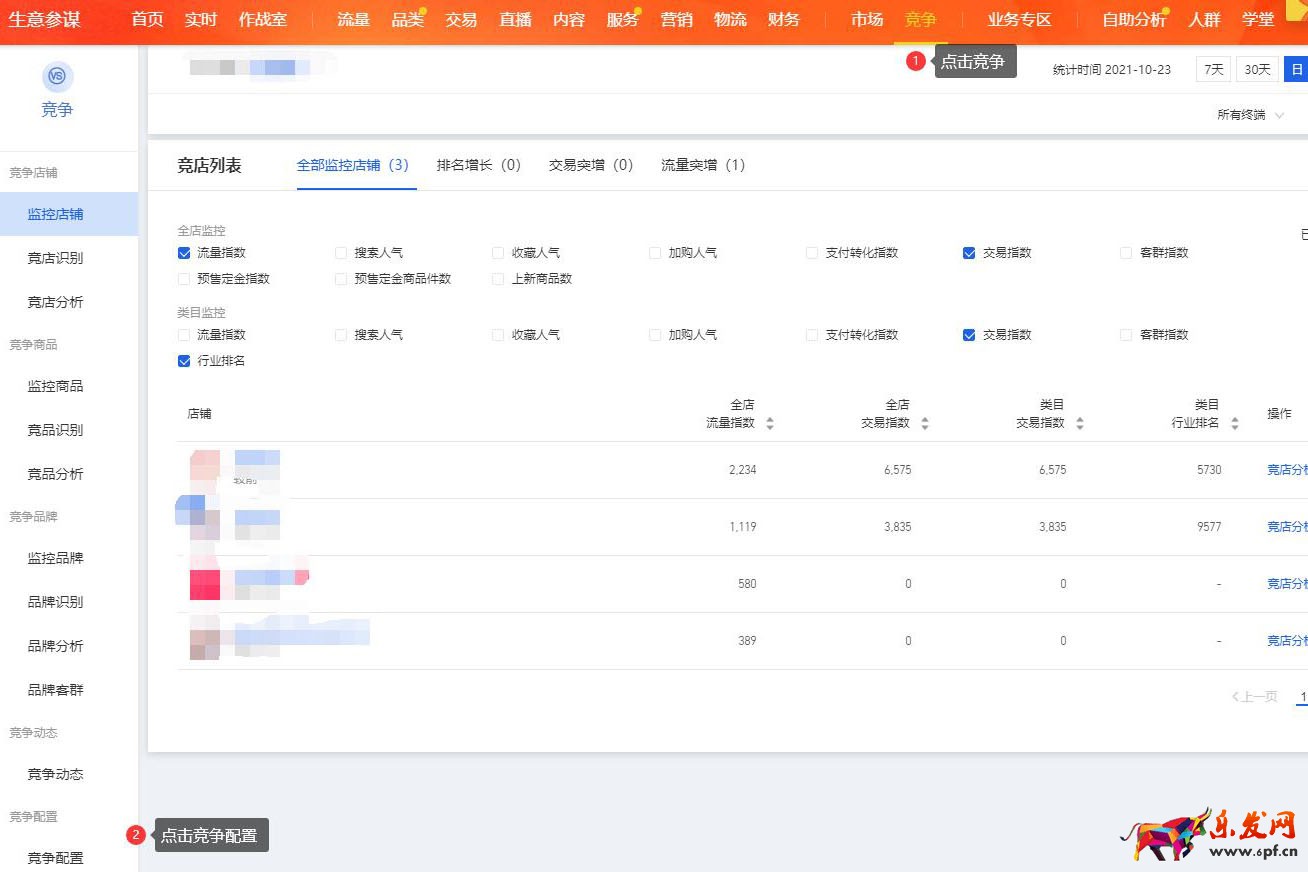Sort by 全店交易指数 column arrows
Screen dimensions: 1308x872
[x=924, y=422]
